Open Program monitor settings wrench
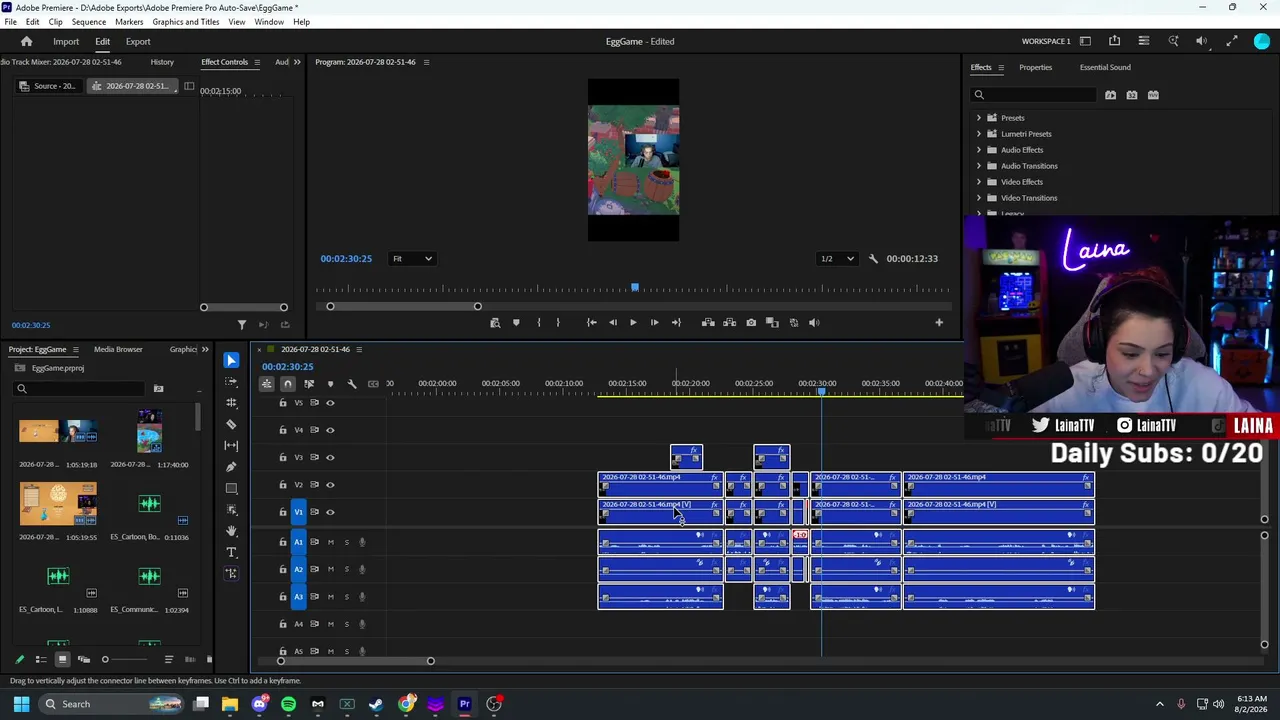 873,259
